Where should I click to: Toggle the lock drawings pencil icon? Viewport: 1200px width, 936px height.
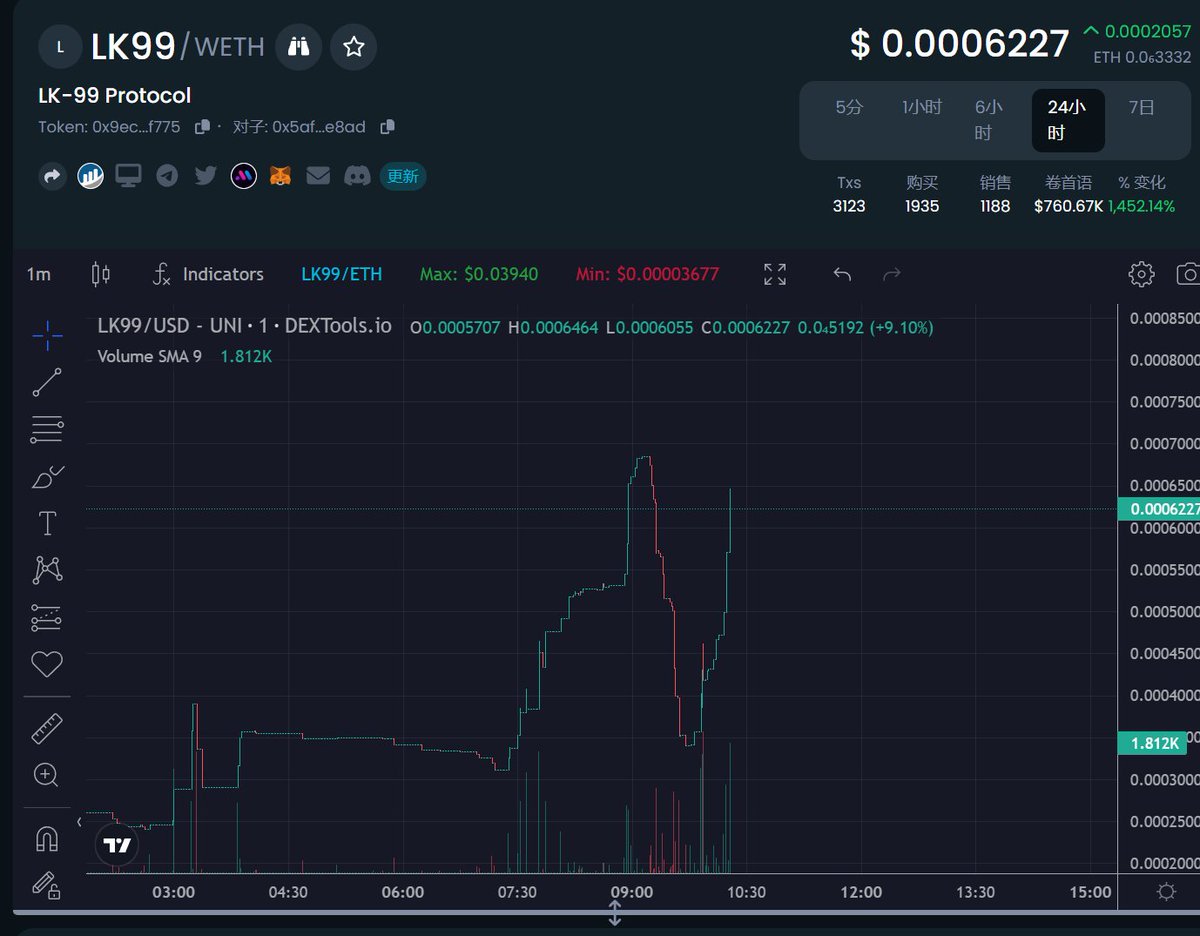tap(47, 885)
